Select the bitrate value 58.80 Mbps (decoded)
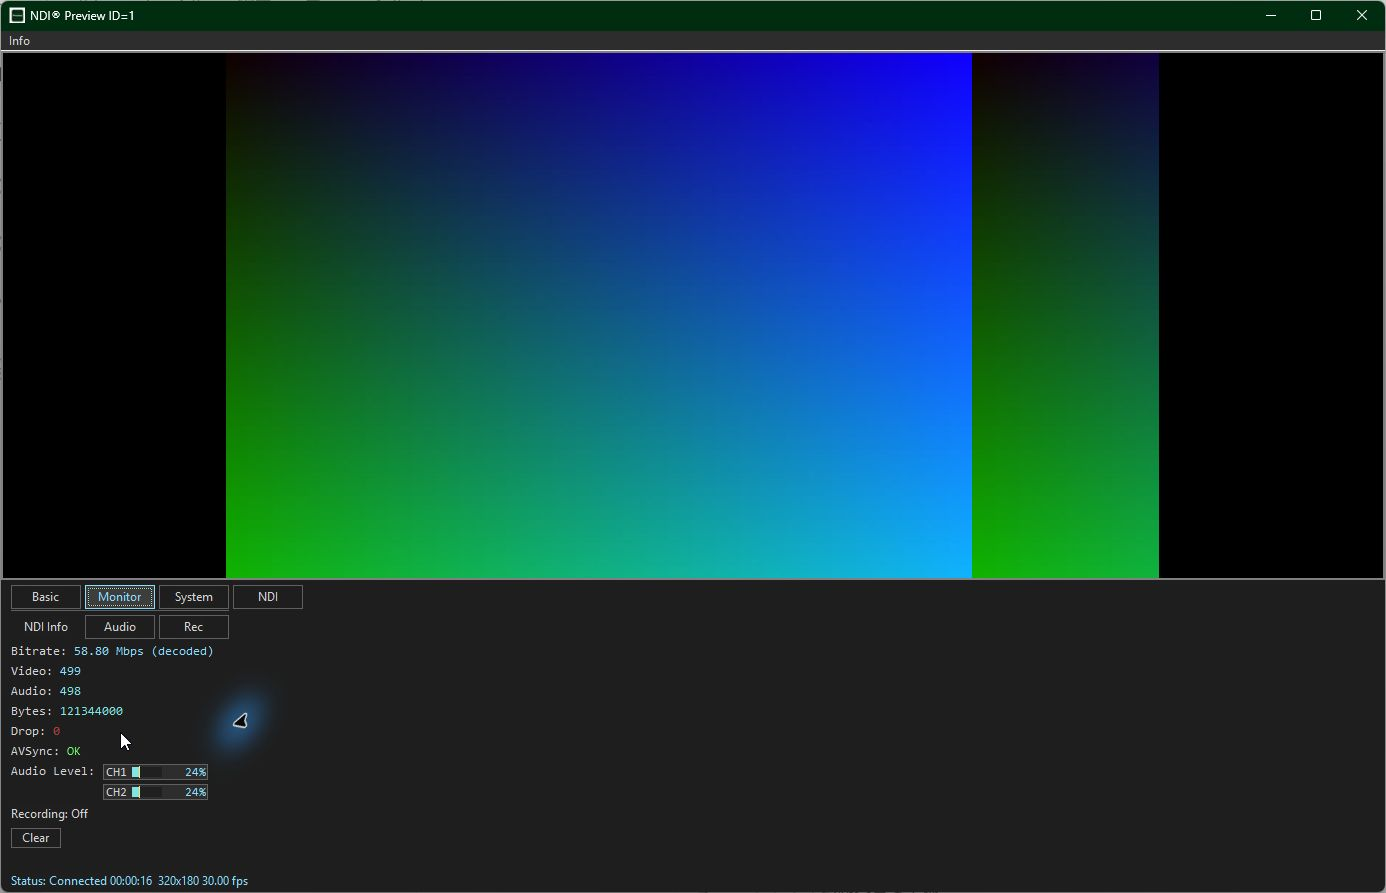Viewport: 1386px width, 893px height. [144, 651]
